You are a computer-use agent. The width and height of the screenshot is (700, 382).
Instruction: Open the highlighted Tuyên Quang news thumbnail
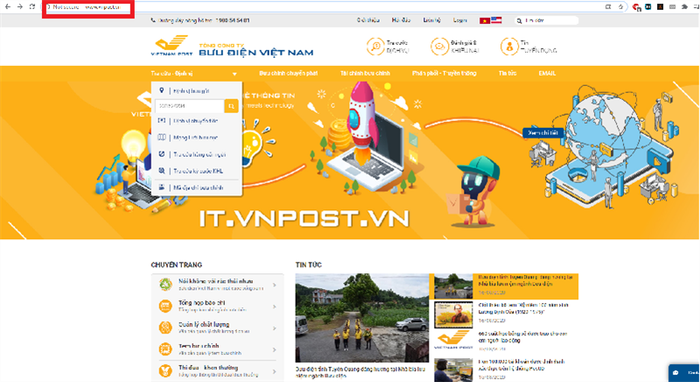pos(453,286)
